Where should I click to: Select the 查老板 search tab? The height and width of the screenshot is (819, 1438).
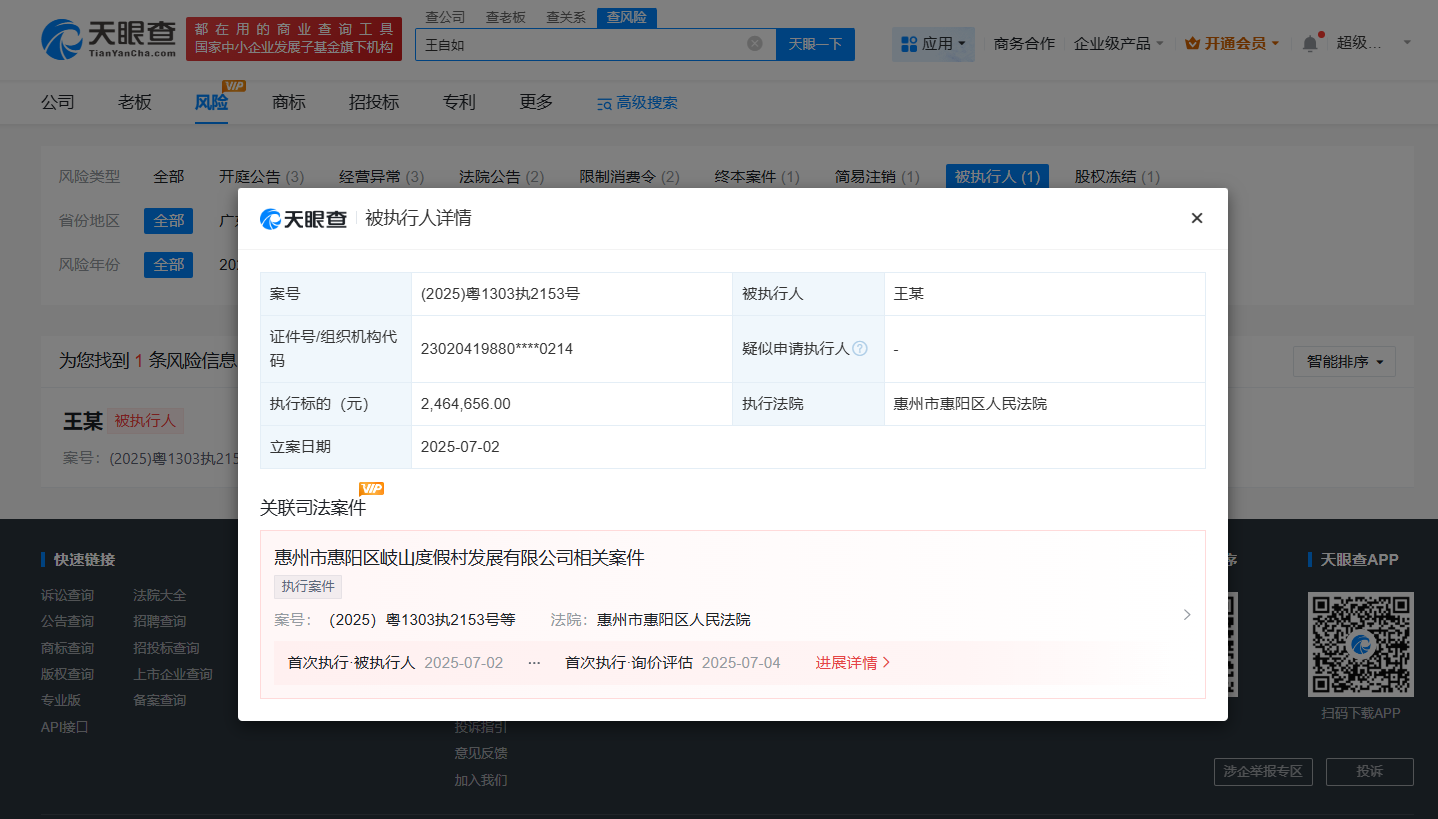506,17
